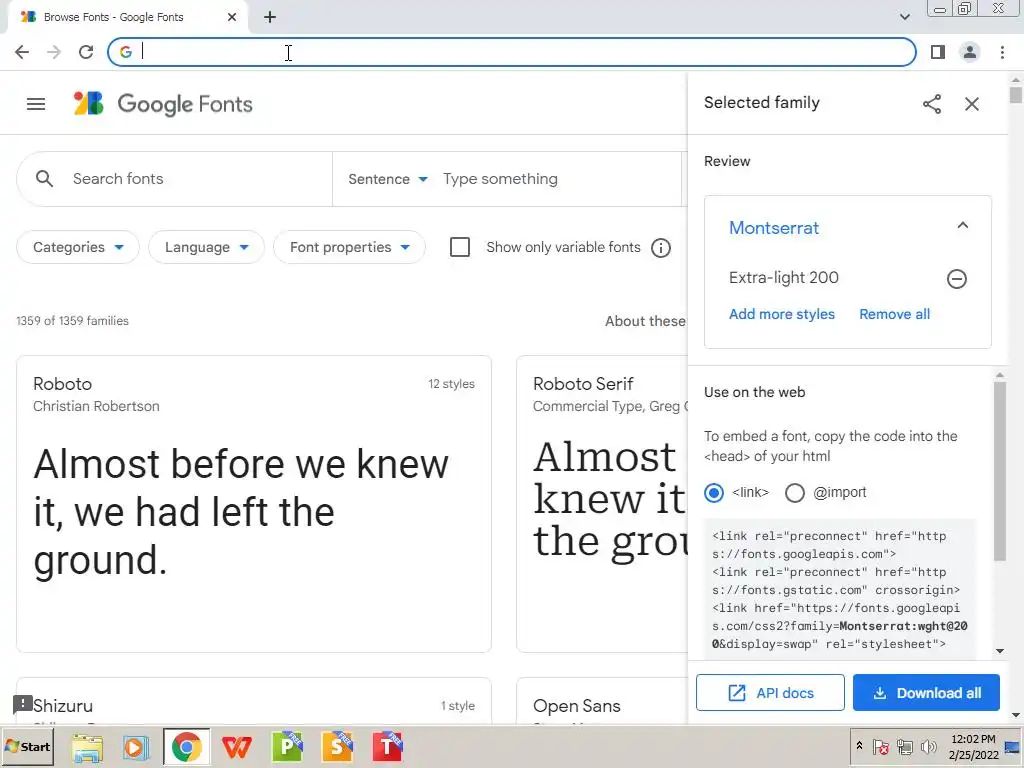This screenshot has height=768, width=1024.
Task: Go back in browser history
Action: coord(22,52)
